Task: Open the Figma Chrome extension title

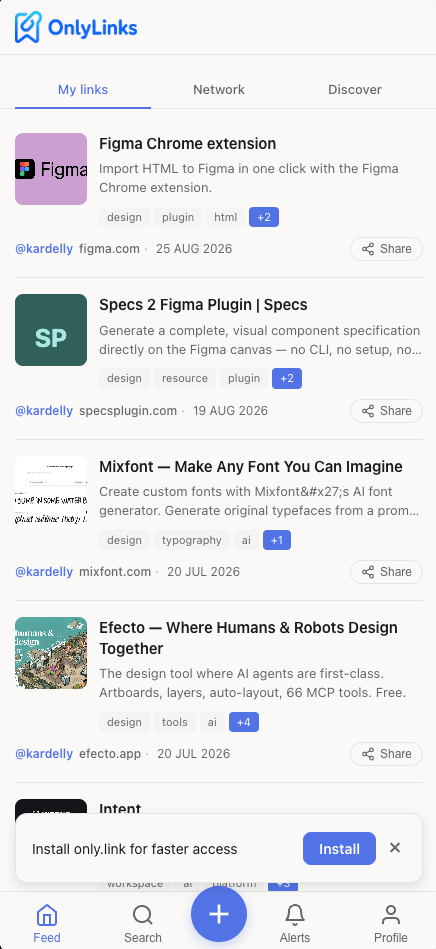Action: [x=188, y=143]
